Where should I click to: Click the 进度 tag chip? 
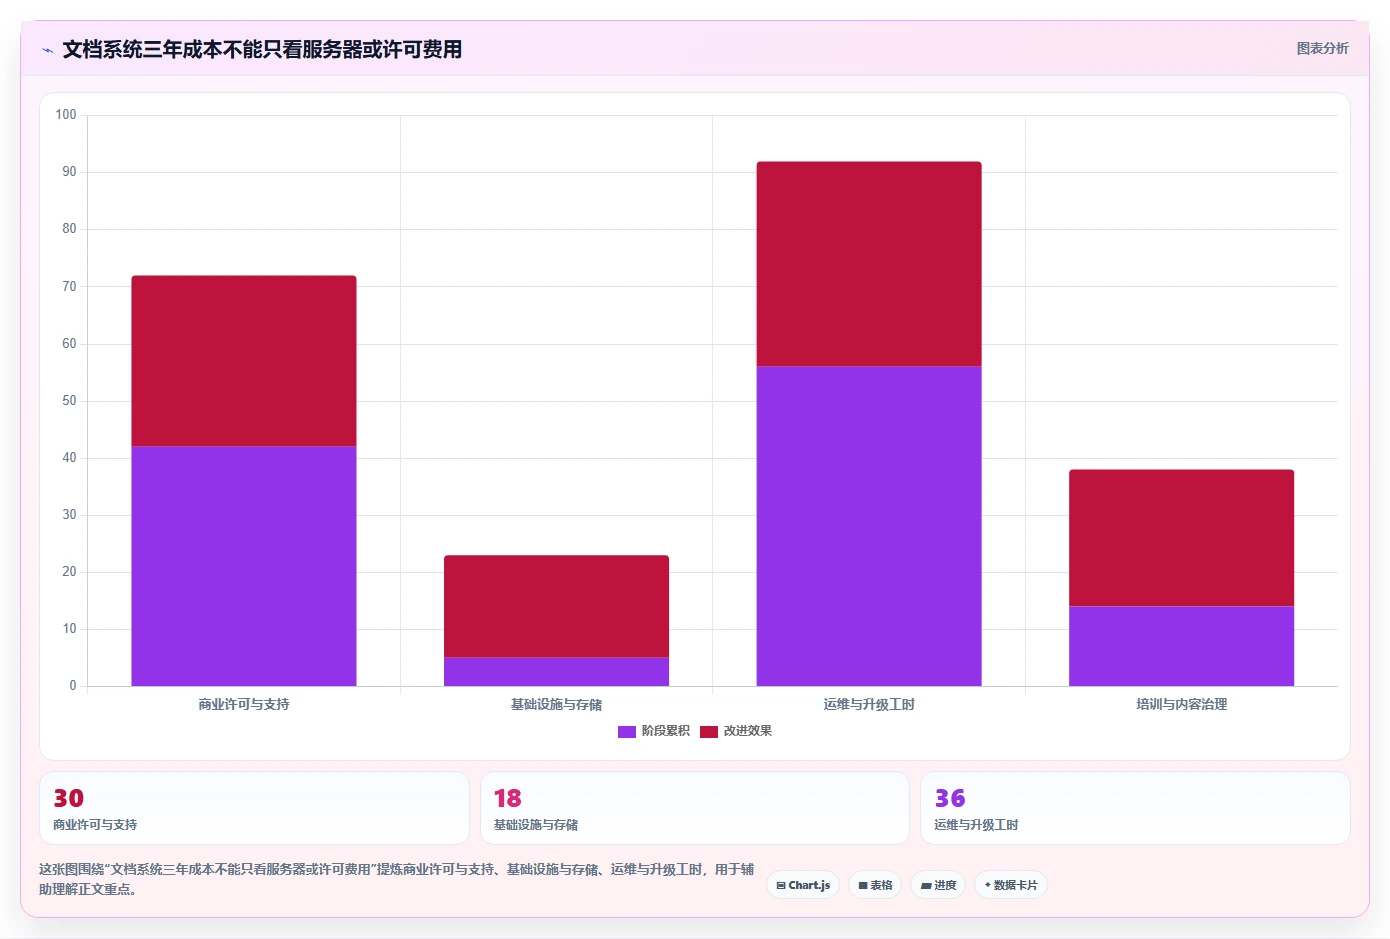point(938,885)
